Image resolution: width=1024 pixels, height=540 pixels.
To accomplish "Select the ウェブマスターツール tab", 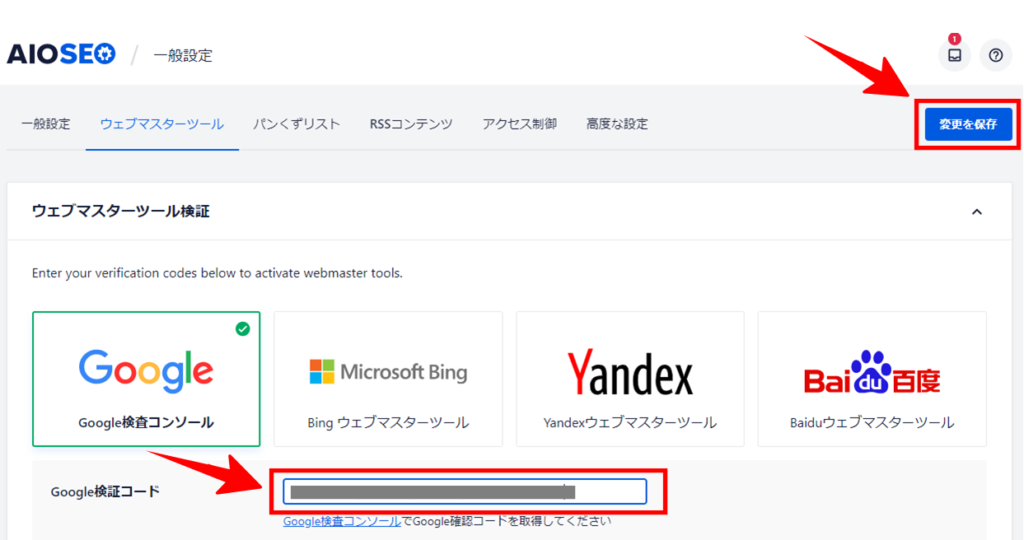I will pyautogui.click(x=162, y=124).
